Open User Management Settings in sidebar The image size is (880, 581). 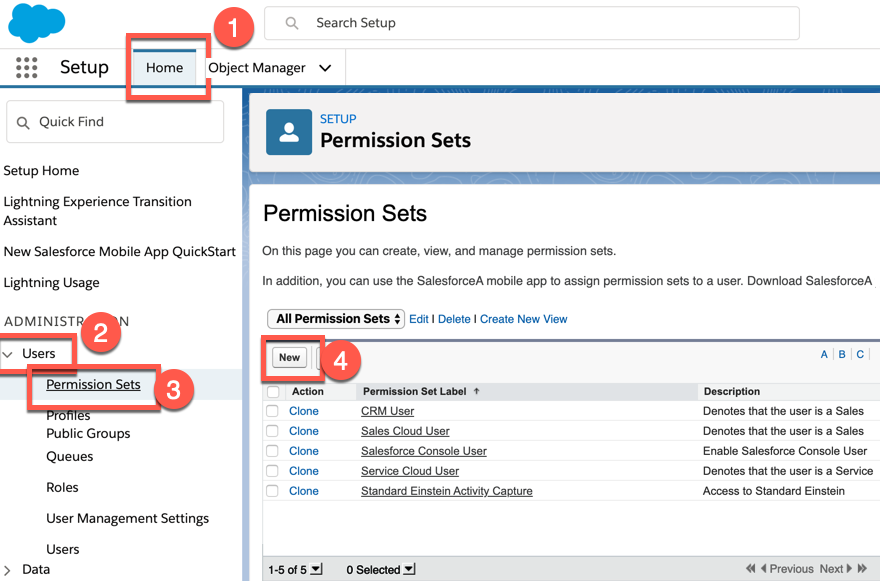point(127,518)
